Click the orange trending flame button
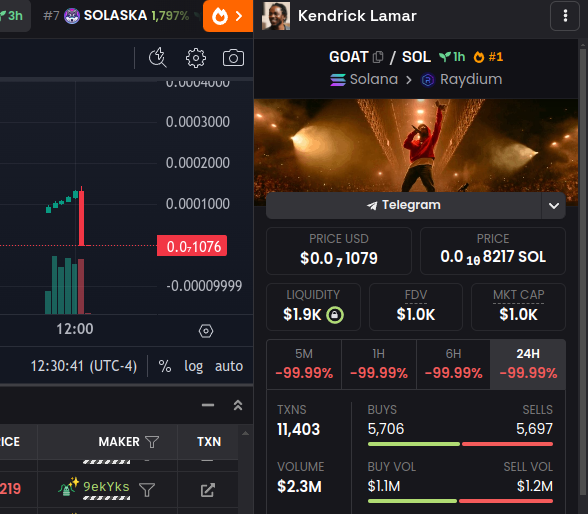The image size is (588, 514). (228, 16)
